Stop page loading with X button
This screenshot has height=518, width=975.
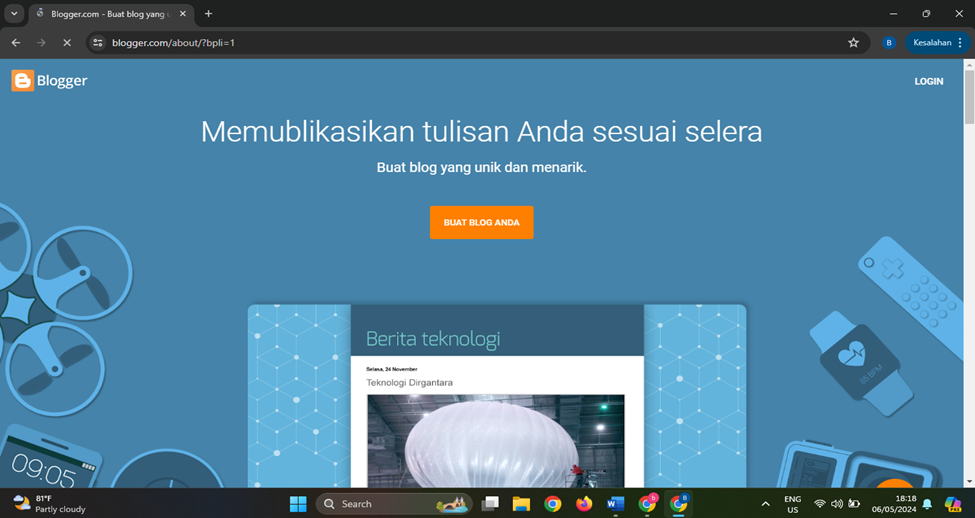[x=67, y=43]
